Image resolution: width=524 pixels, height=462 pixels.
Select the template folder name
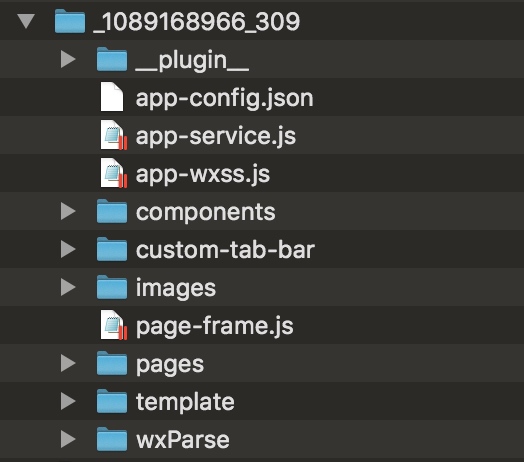point(185,402)
